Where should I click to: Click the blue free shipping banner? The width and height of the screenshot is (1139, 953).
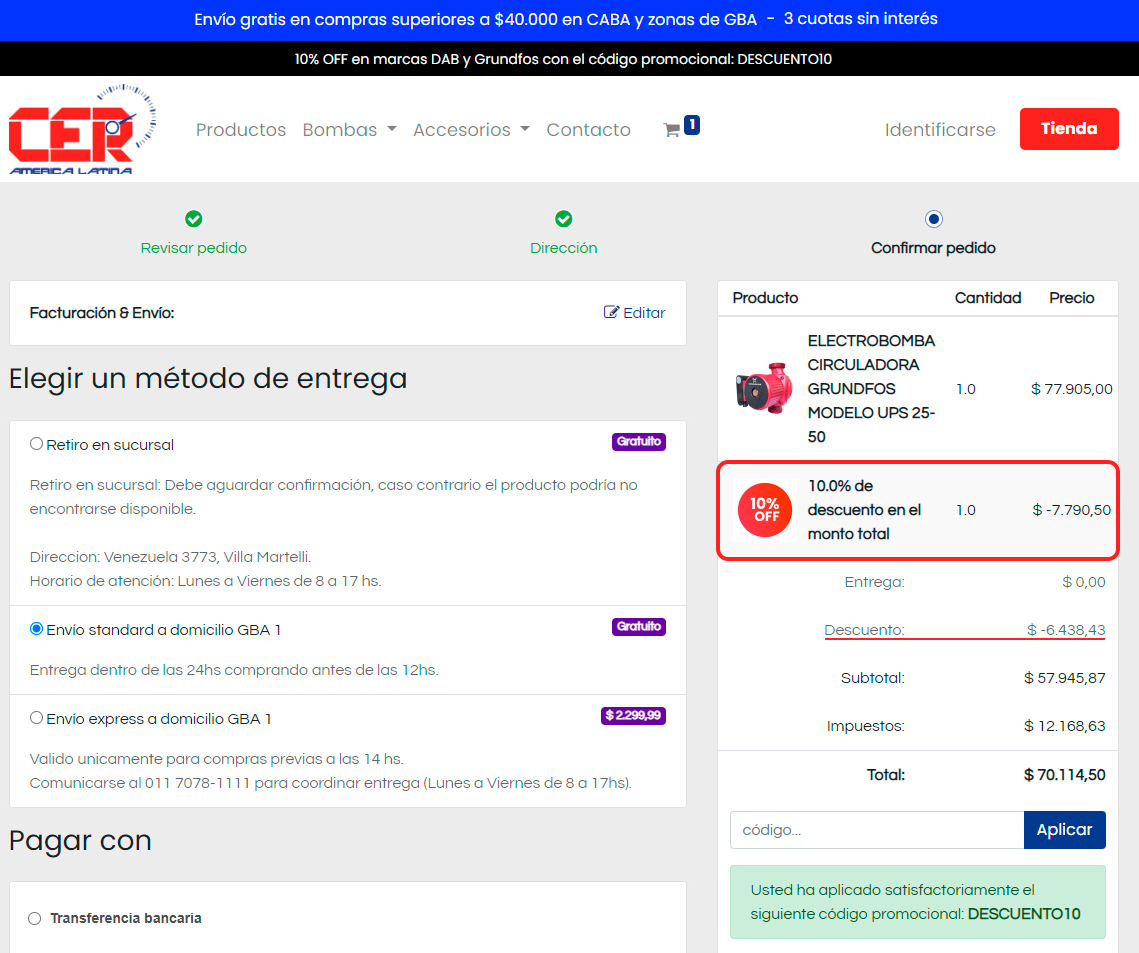[570, 20]
